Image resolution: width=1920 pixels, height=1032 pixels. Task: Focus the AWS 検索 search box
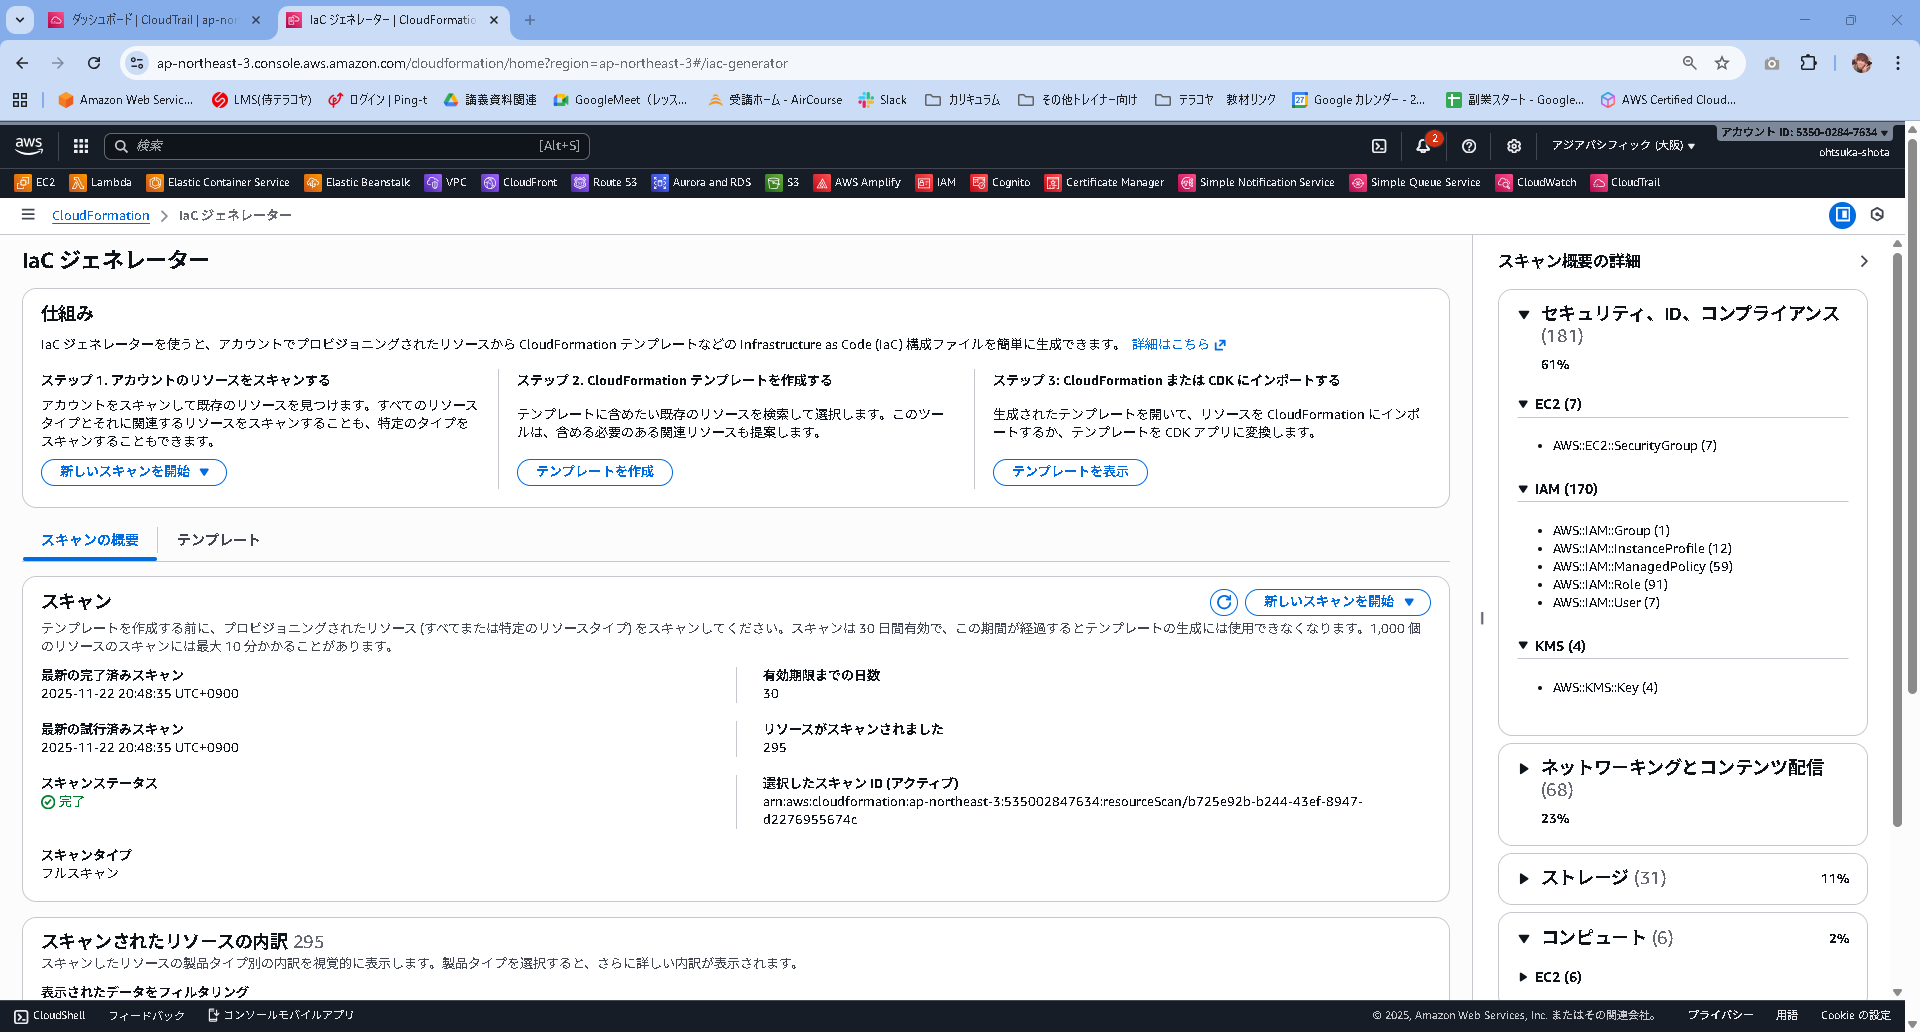(x=347, y=146)
